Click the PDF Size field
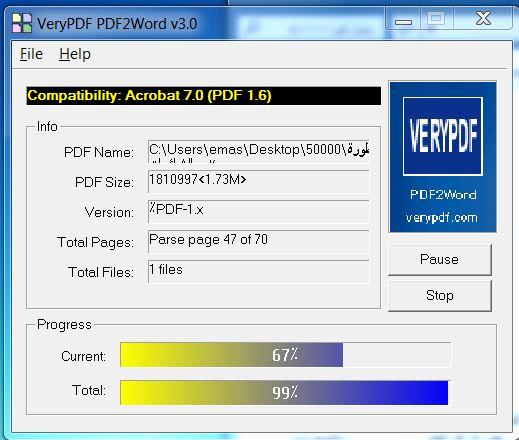Screen dimensions: 519x440 (x=259, y=182)
